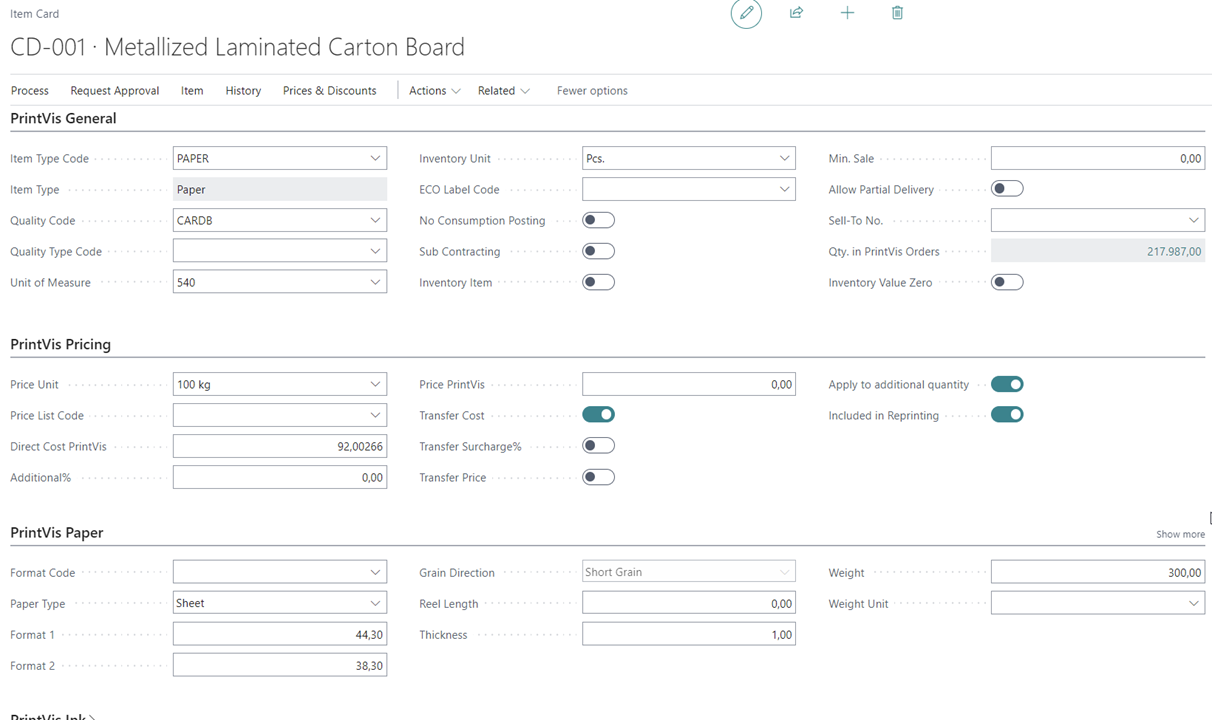Click the Price PrintVis field
This screenshot has height=720, width=1212.
point(689,384)
